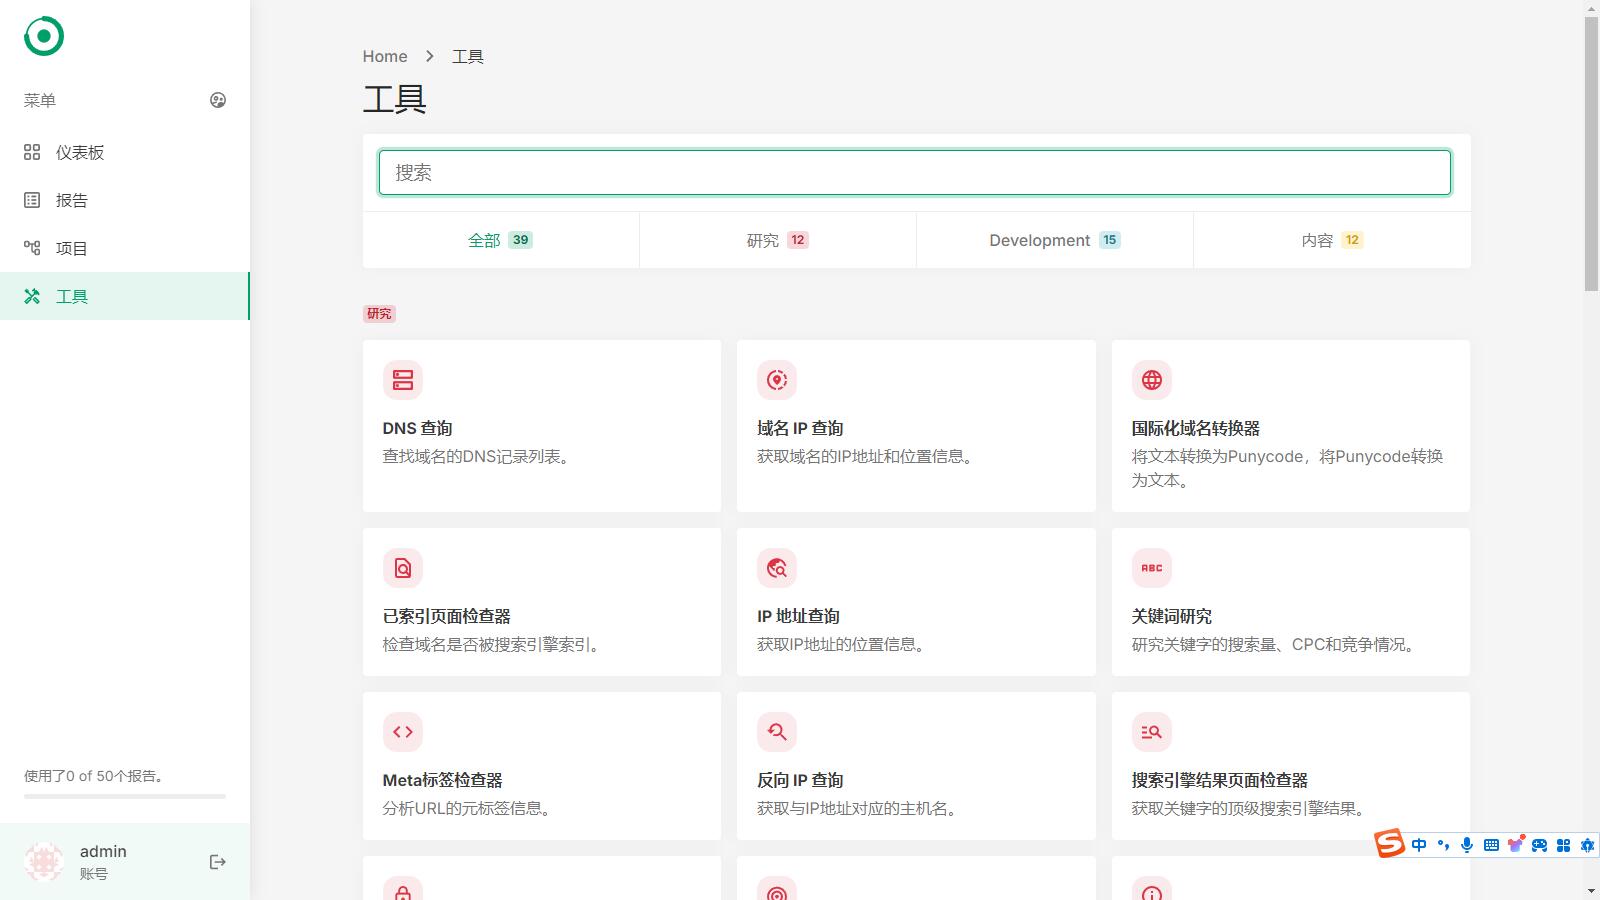
Task: Focus the 搜索 input field
Action: (914, 173)
